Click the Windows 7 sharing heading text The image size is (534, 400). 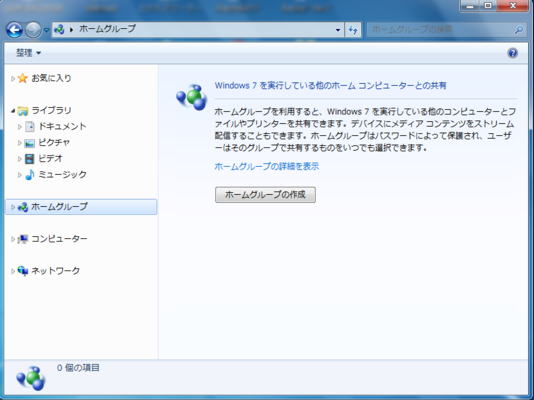tap(330, 85)
